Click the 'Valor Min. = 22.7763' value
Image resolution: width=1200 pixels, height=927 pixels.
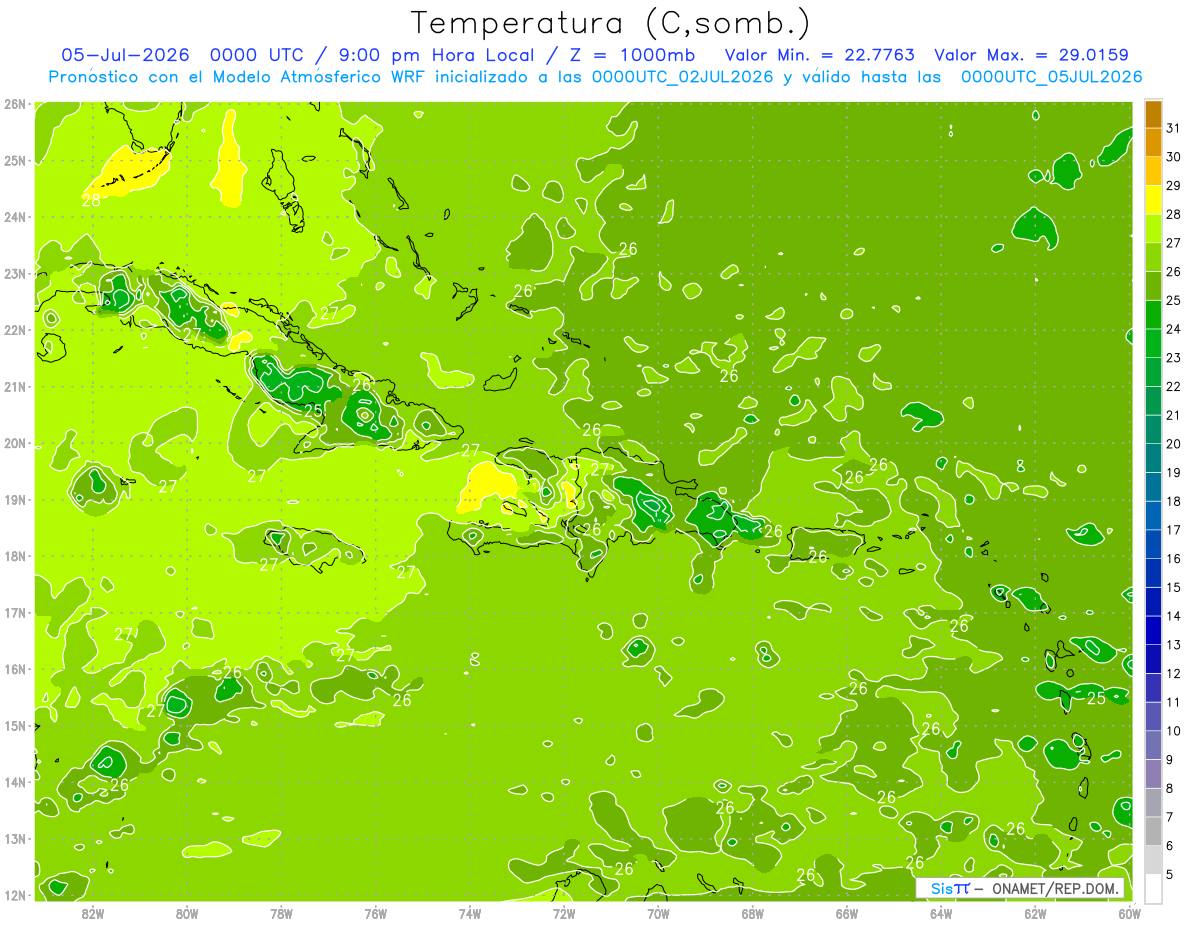(x=819, y=55)
